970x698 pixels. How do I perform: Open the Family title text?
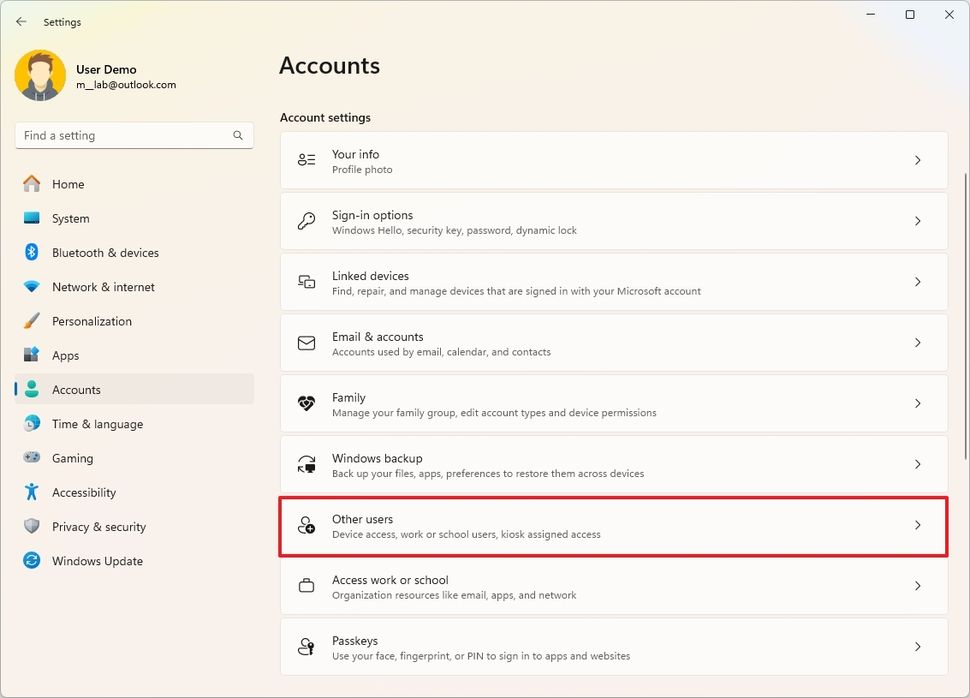(349, 398)
